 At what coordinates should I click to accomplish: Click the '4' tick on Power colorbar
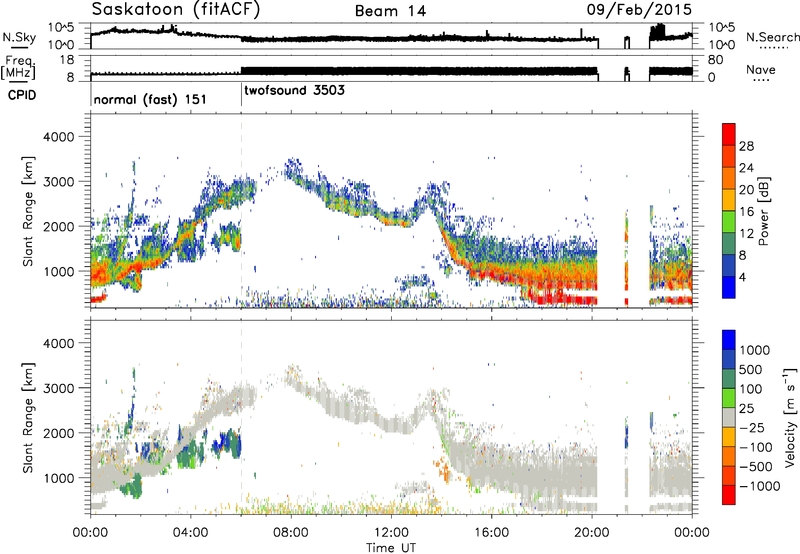point(742,277)
